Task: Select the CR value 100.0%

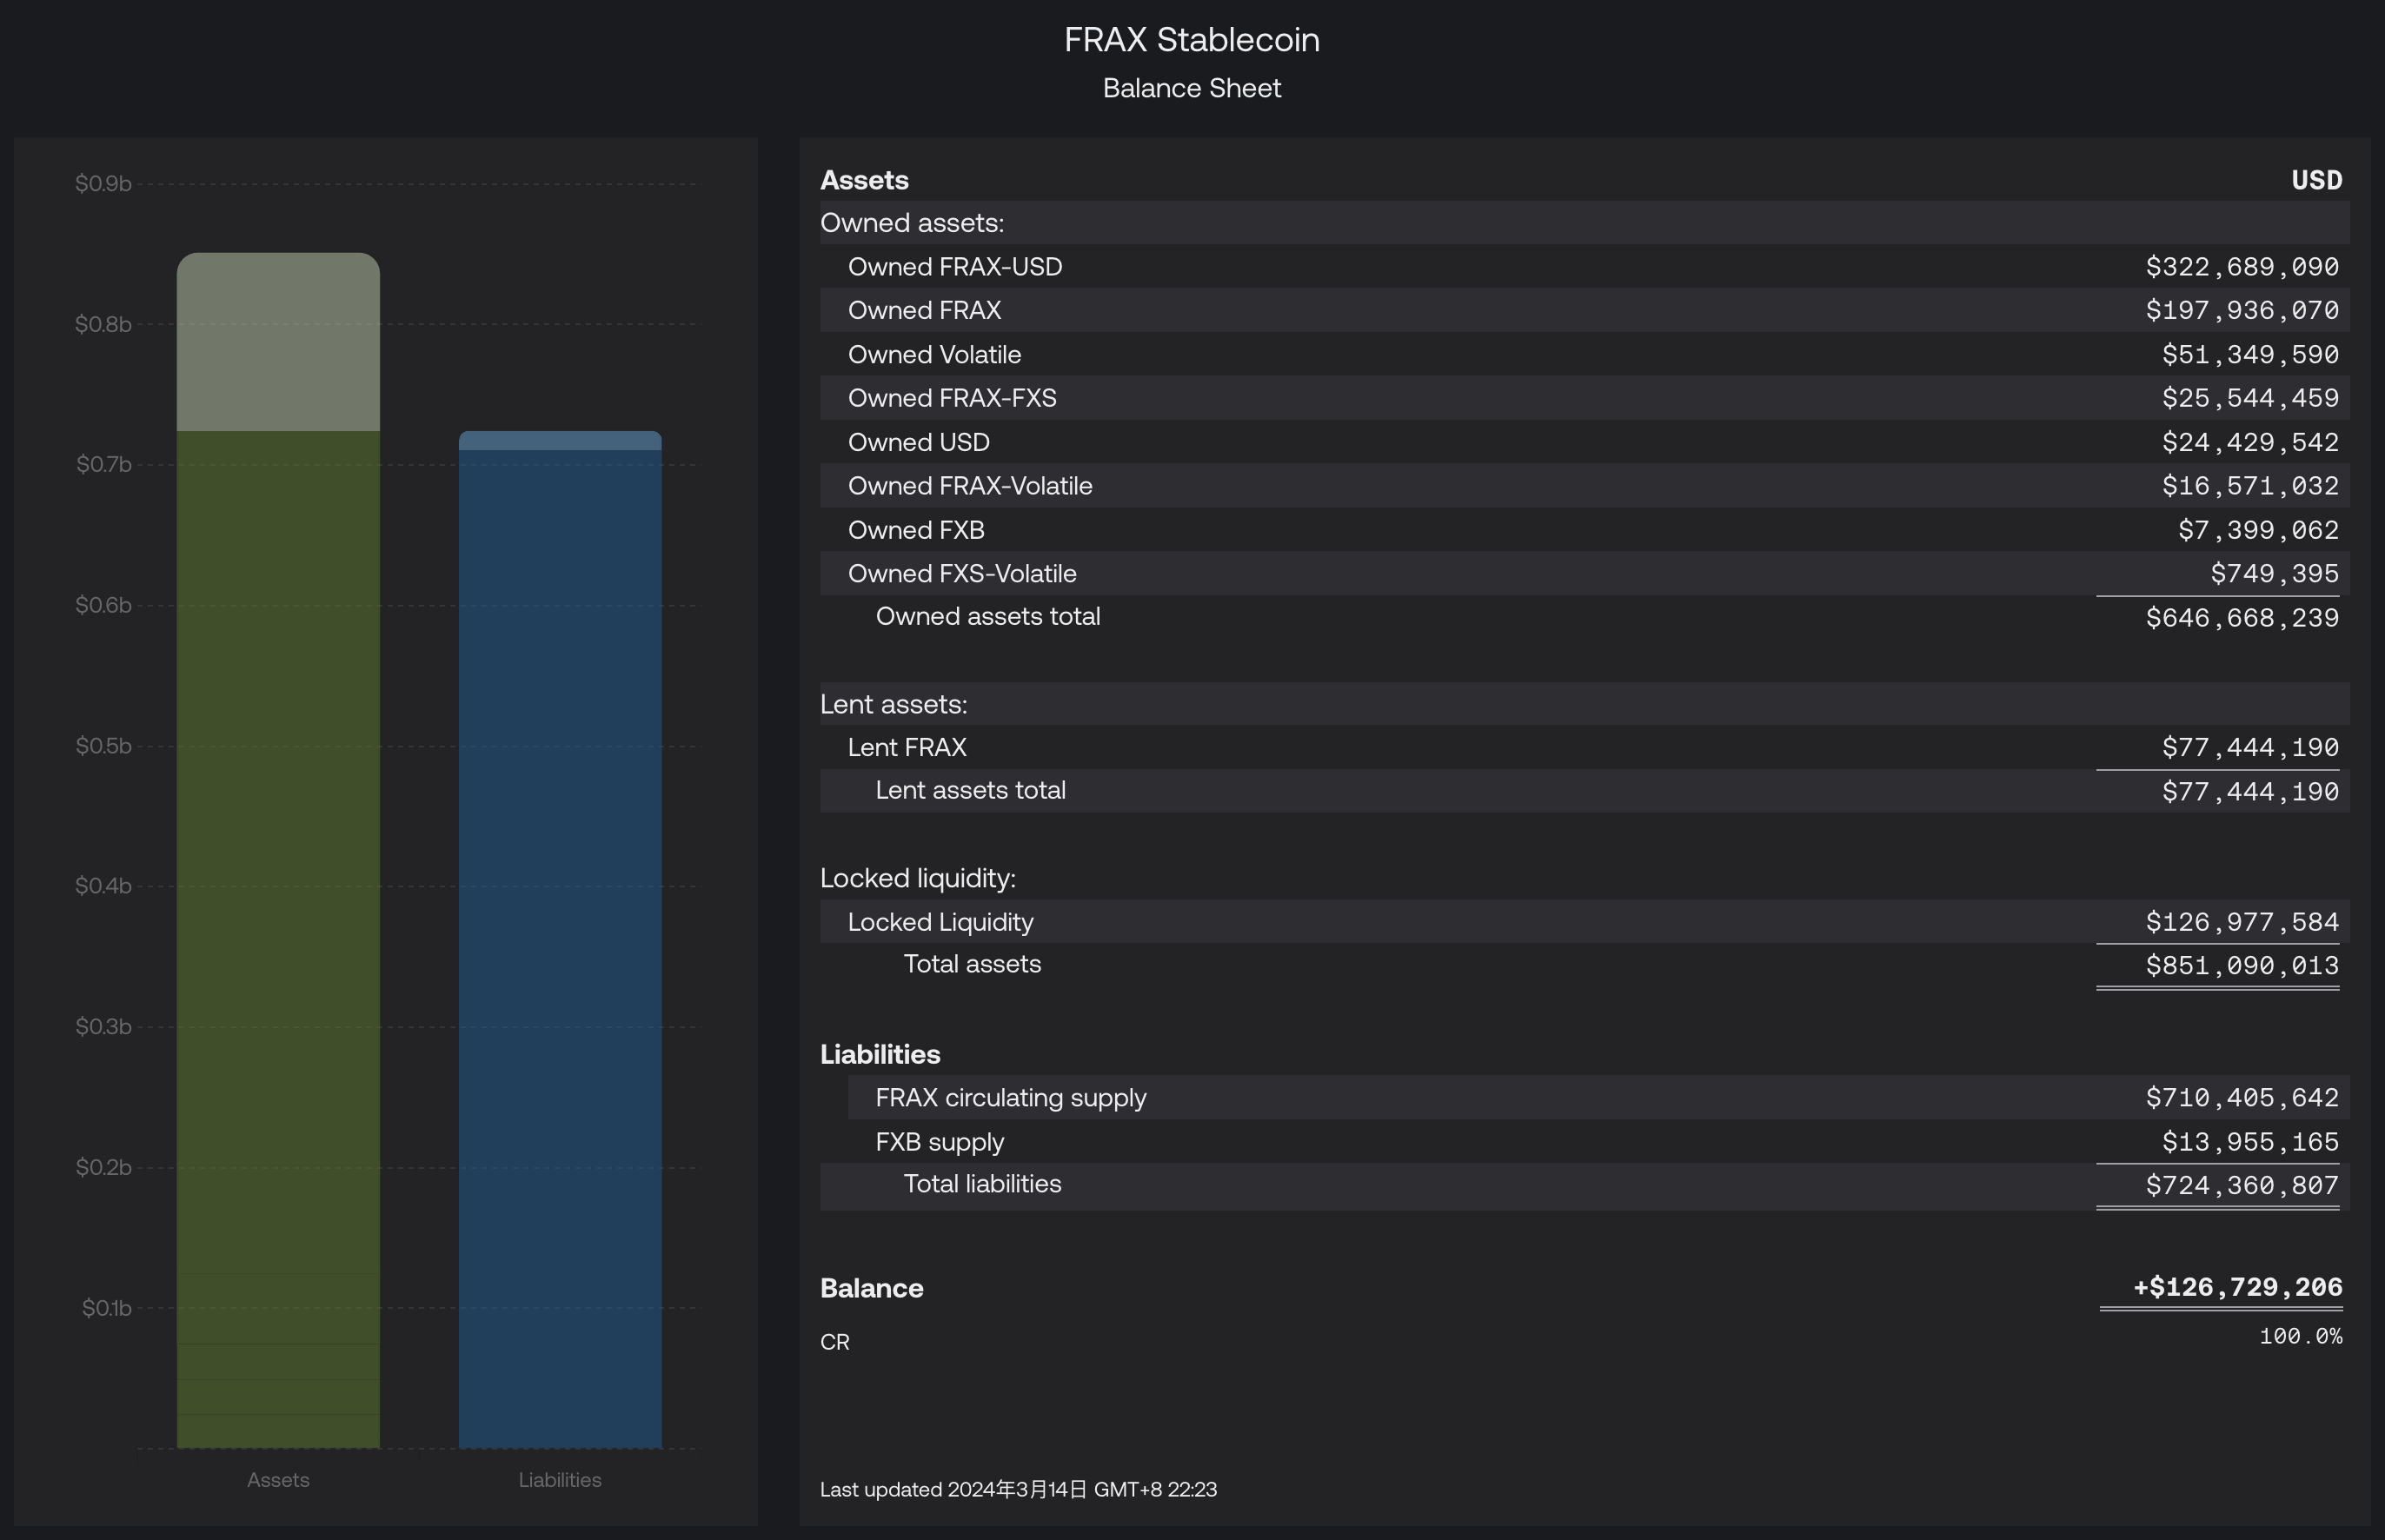Action: coord(2301,1337)
